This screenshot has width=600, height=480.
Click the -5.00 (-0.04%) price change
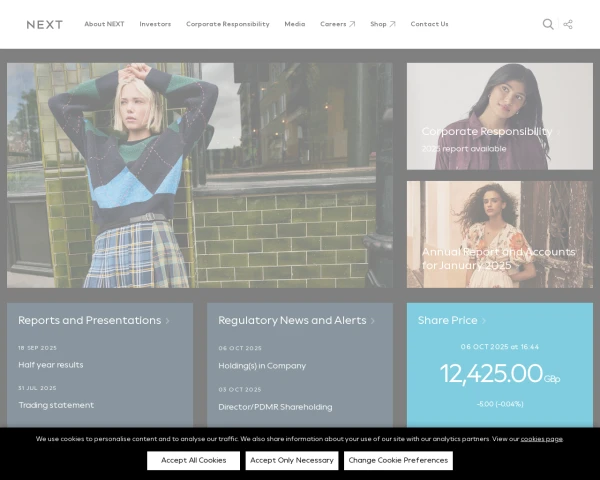click(x=500, y=404)
